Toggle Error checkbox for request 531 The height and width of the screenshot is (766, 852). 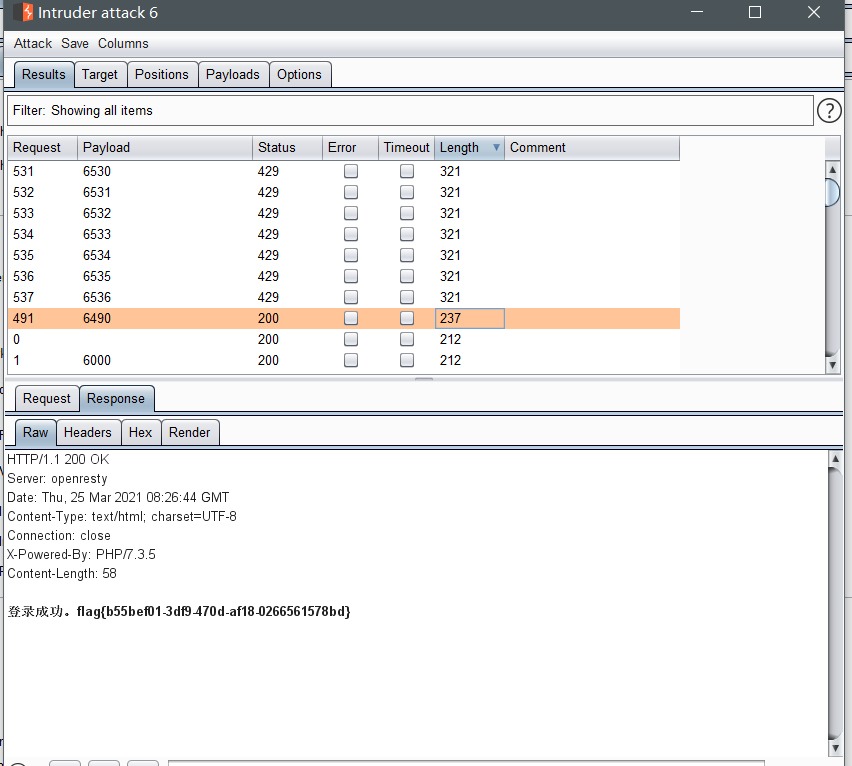(x=351, y=171)
